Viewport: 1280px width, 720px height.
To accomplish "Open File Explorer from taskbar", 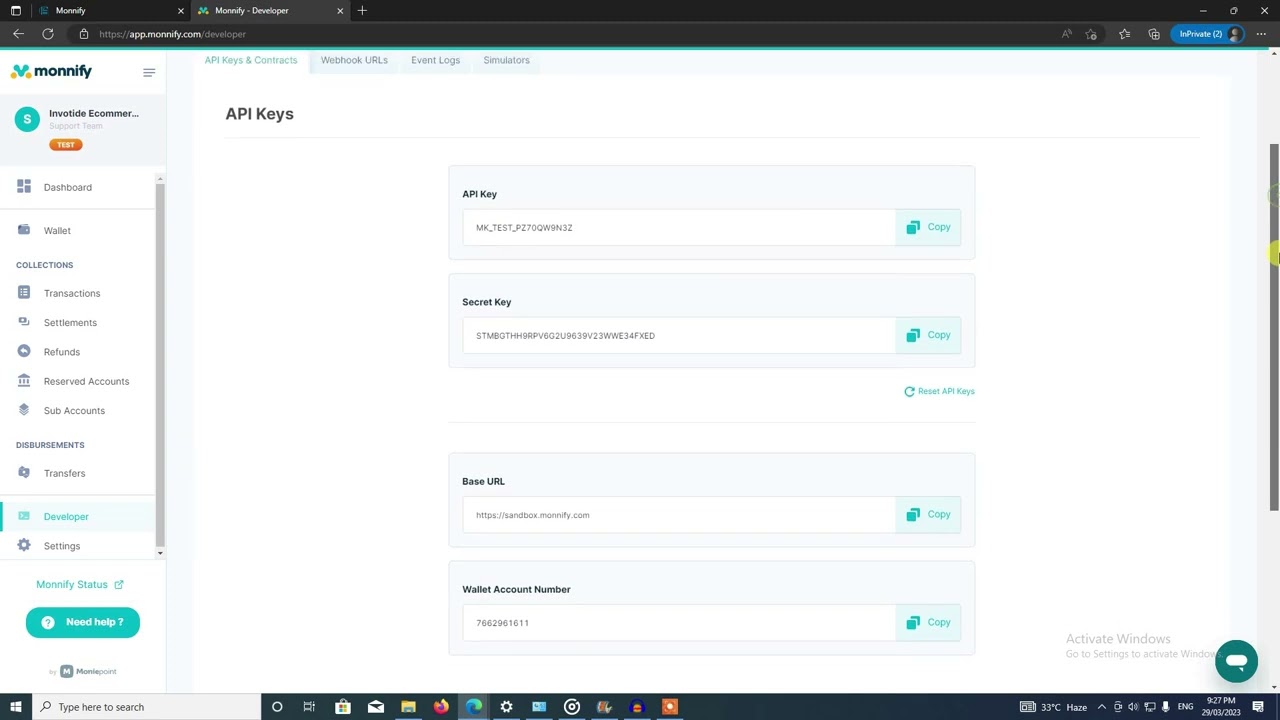I will click(408, 707).
